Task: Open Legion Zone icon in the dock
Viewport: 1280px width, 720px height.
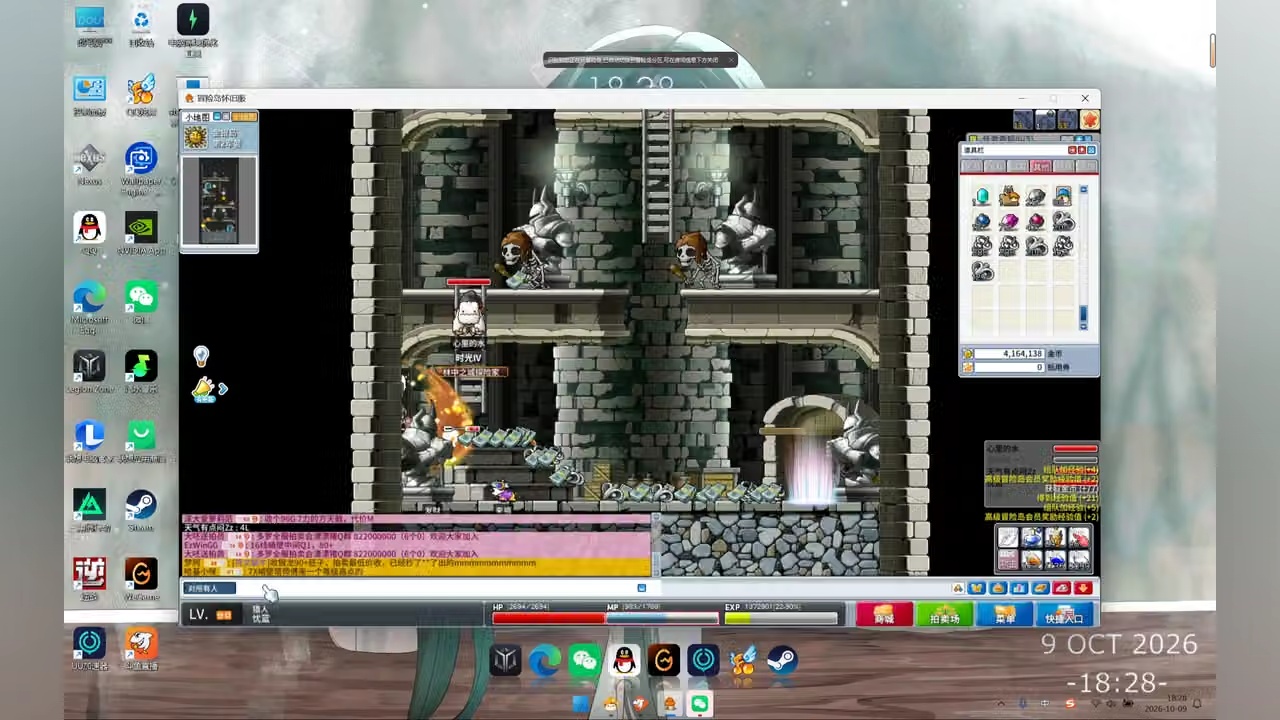Action: point(506,660)
